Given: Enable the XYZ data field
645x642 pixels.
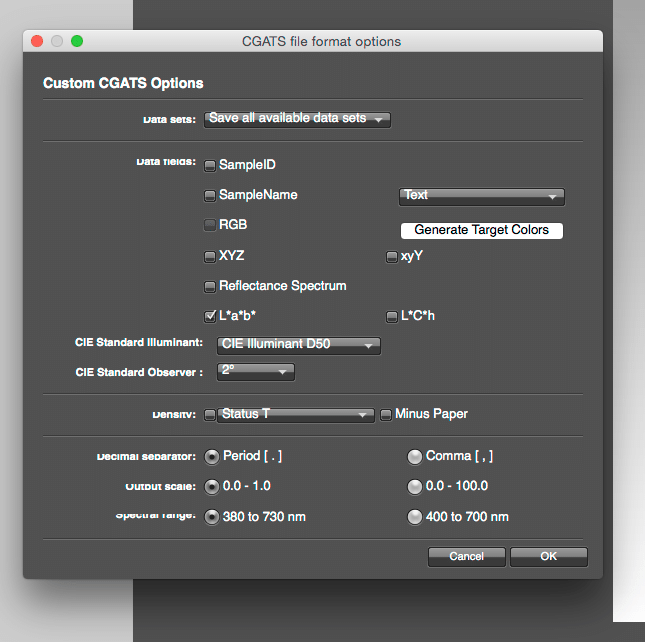Looking at the screenshot, I should [210, 257].
